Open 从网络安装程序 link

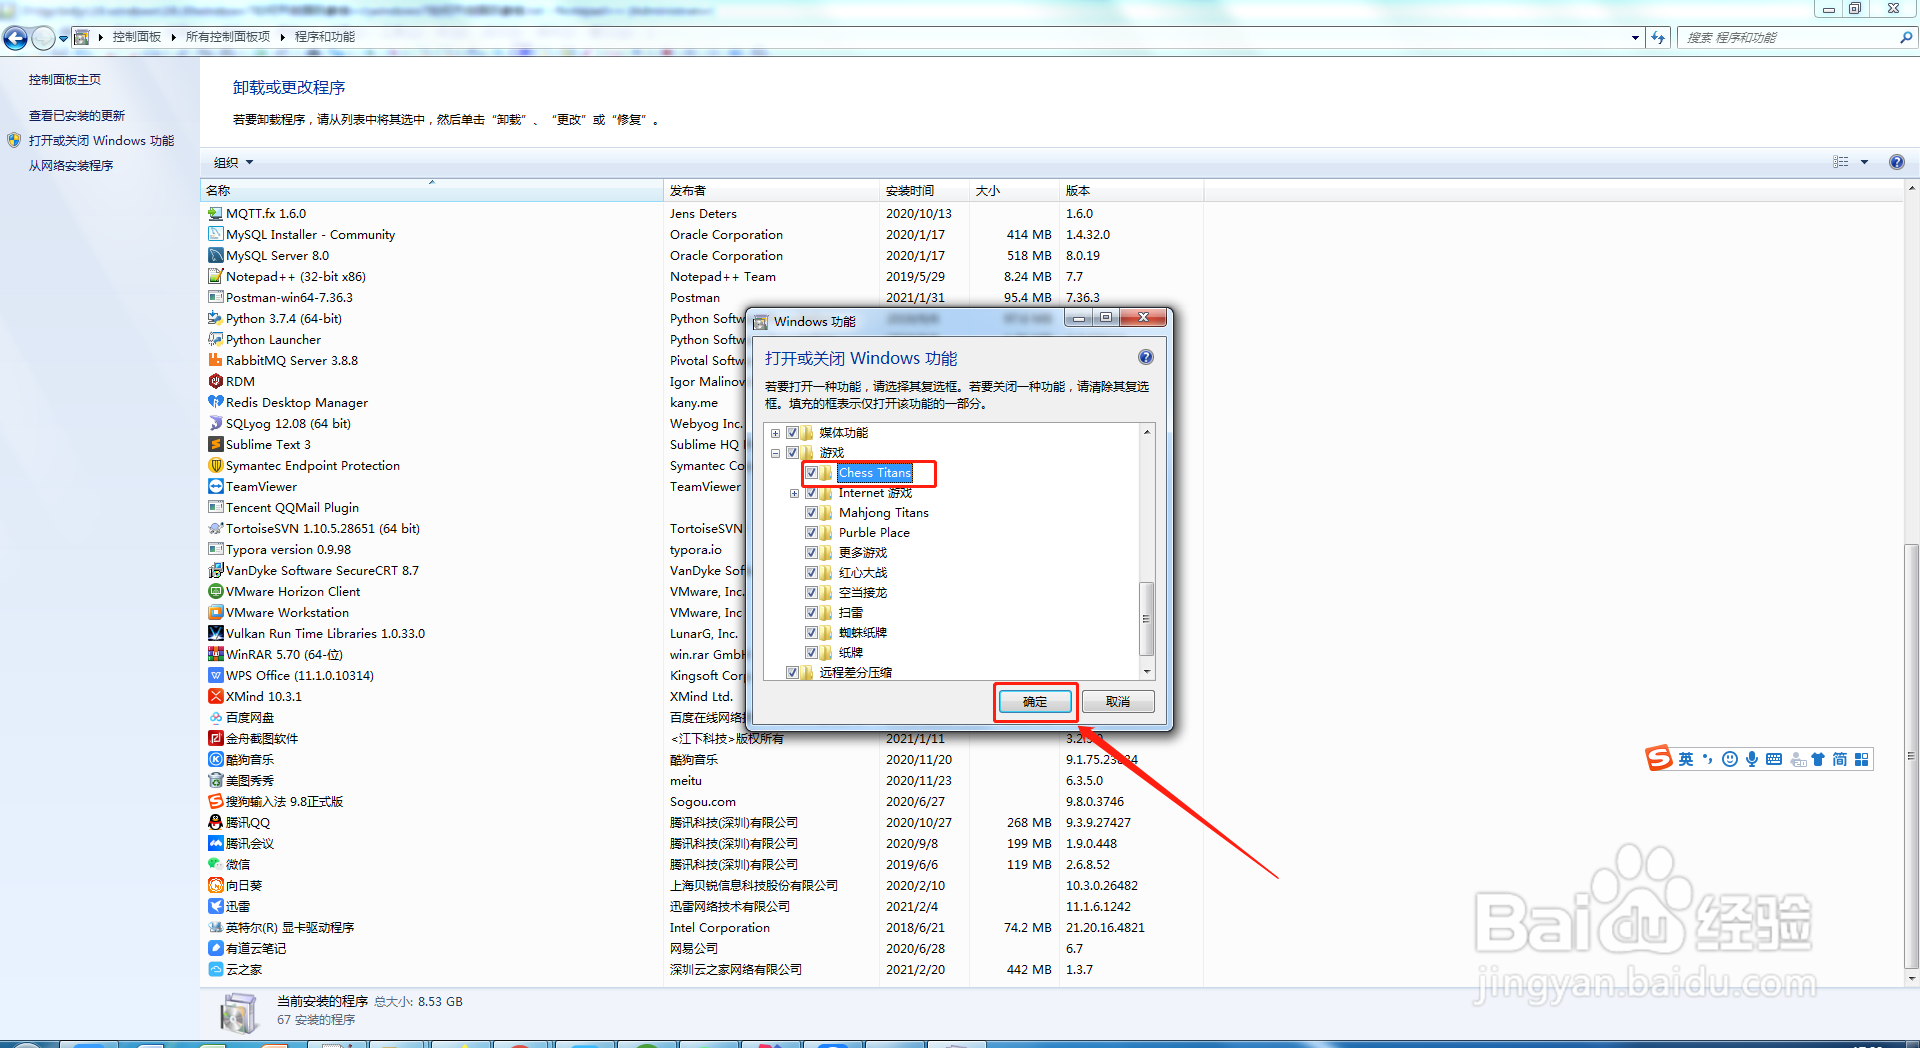[x=71, y=166]
